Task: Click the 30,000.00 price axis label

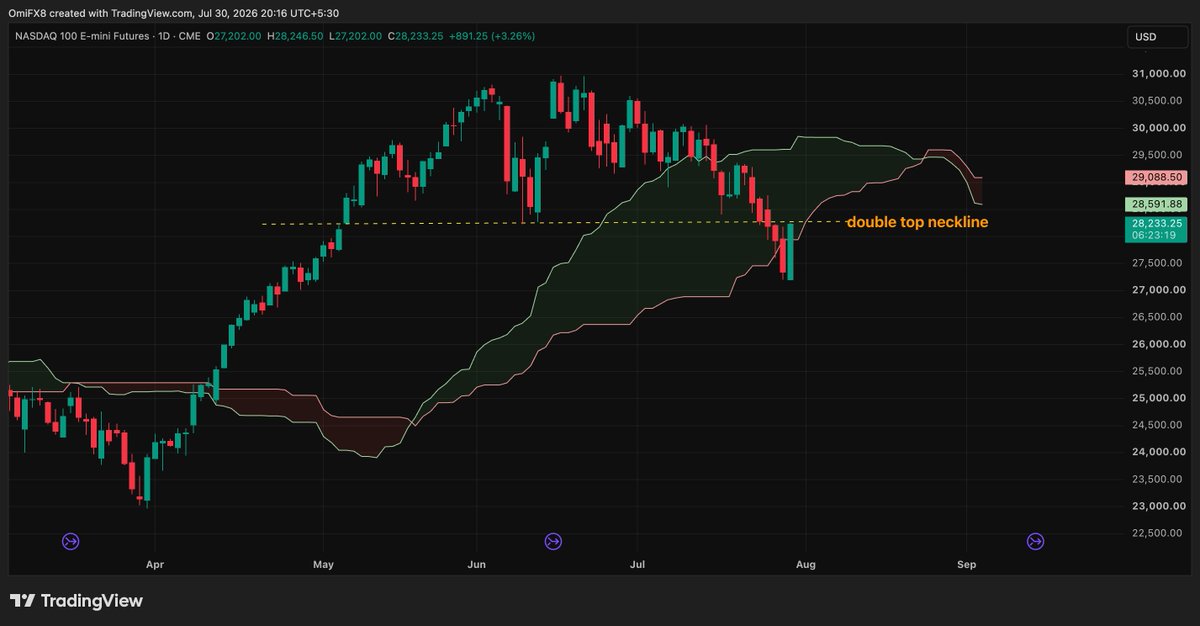Action: [x=1158, y=128]
